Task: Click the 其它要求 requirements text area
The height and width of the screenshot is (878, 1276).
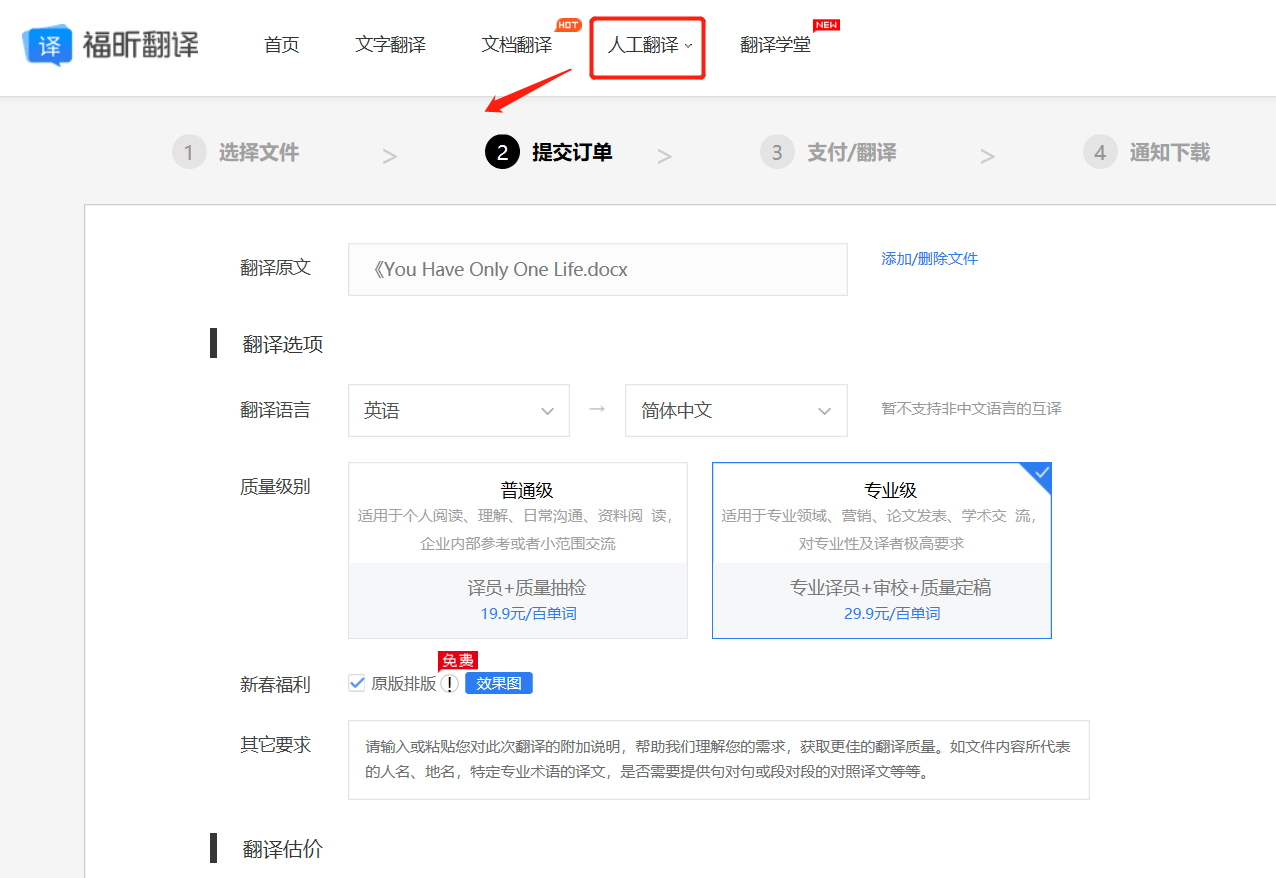Action: 718,758
